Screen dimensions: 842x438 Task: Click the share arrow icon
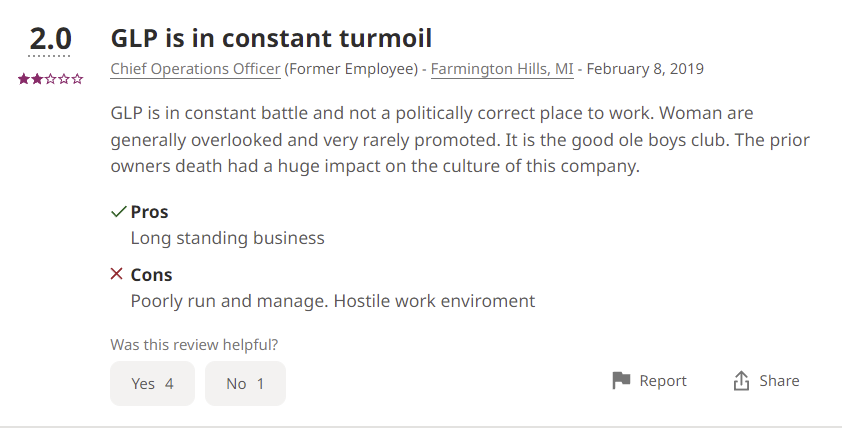pyautogui.click(x=741, y=381)
